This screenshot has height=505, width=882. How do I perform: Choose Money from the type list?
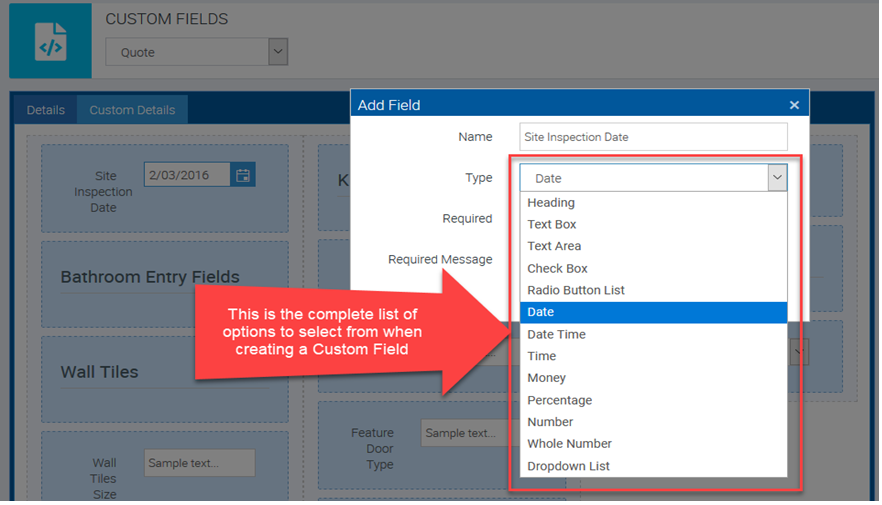[546, 378]
